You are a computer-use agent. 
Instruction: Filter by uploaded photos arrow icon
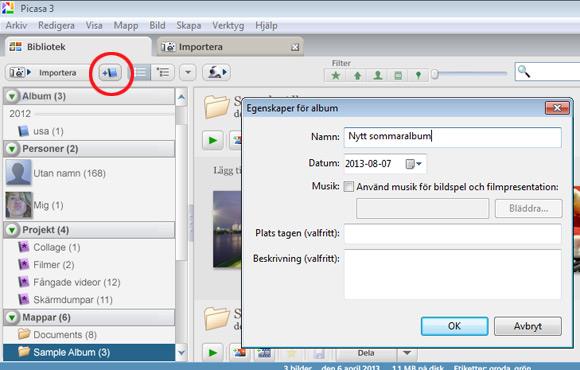tap(357, 75)
